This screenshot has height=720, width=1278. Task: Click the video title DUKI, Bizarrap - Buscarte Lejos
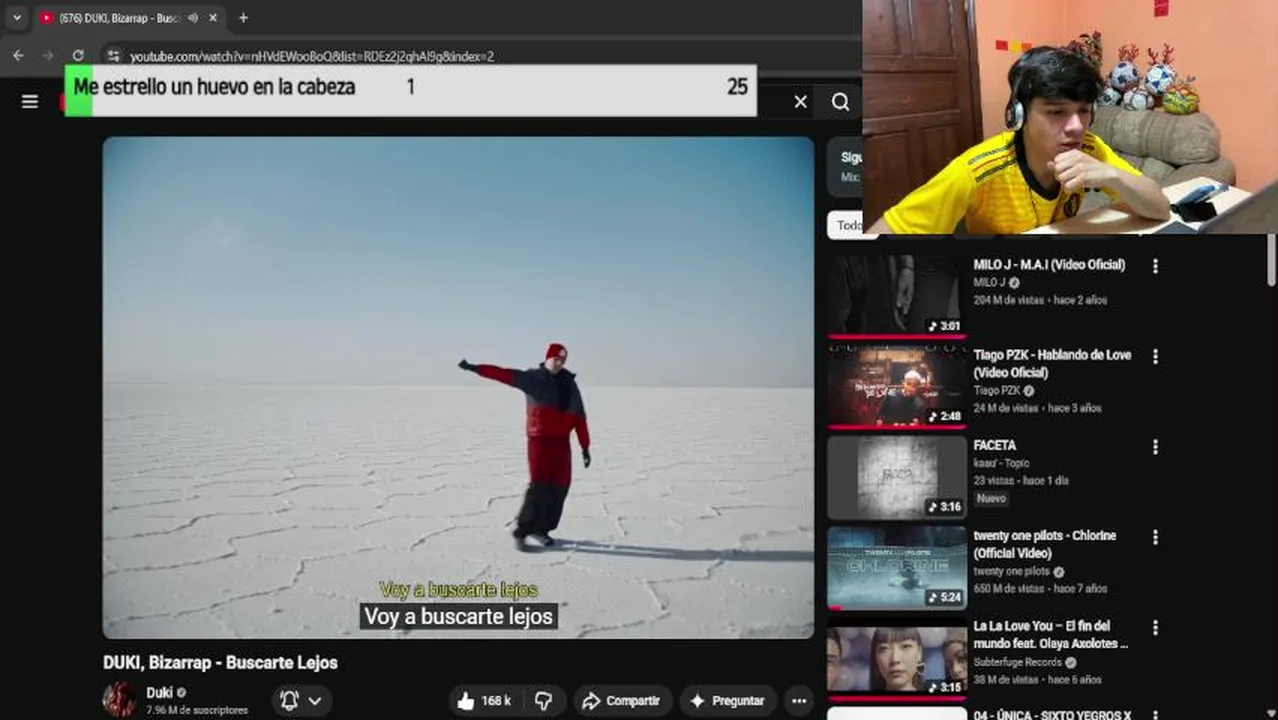220,662
